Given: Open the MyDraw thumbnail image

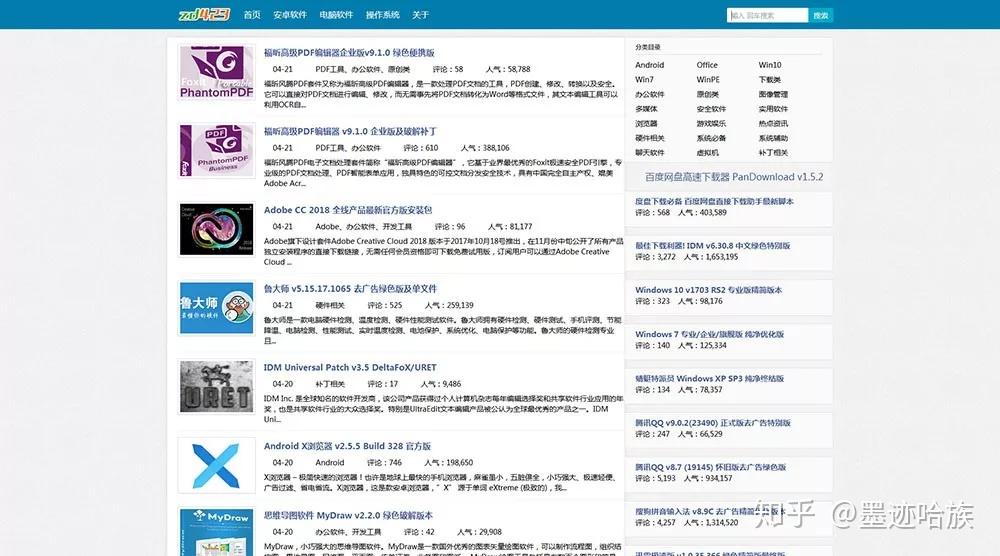Looking at the screenshot, I should tap(216, 532).
